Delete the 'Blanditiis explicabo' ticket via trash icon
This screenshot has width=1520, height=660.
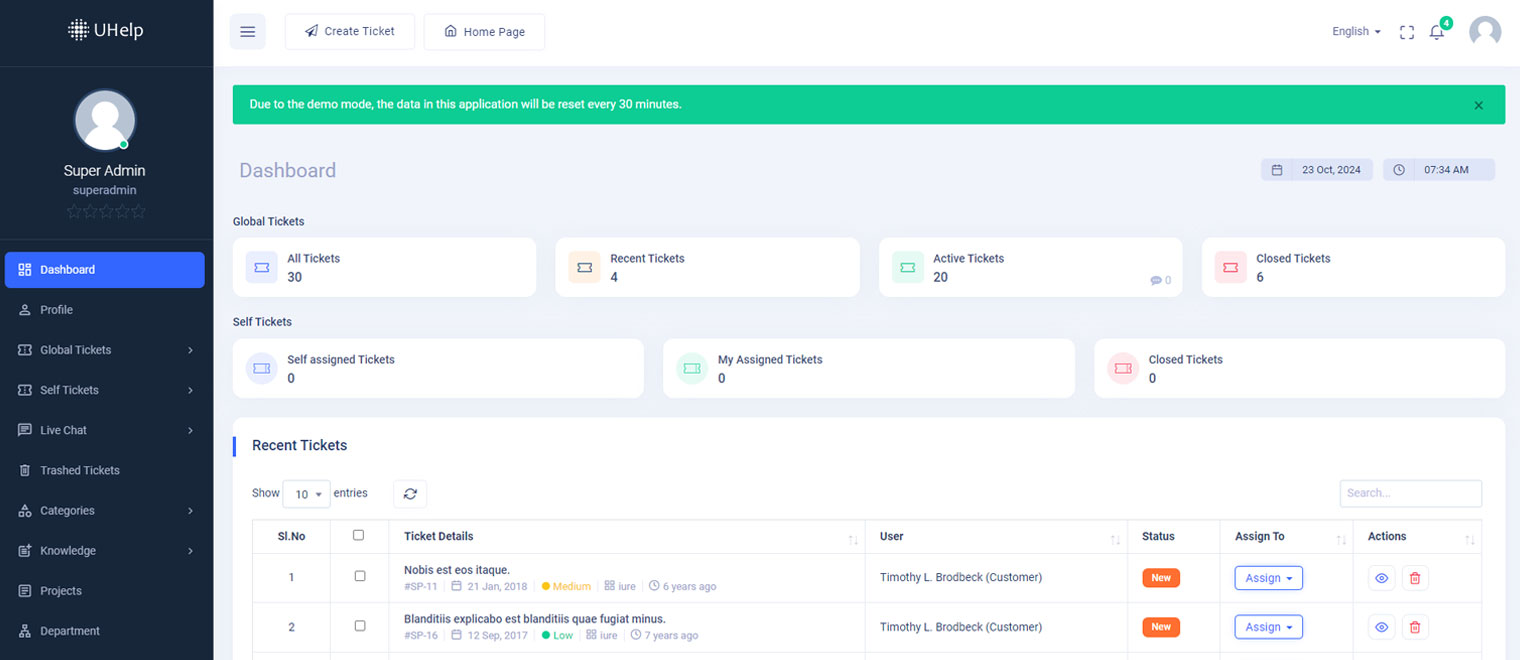pos(1415,627)
